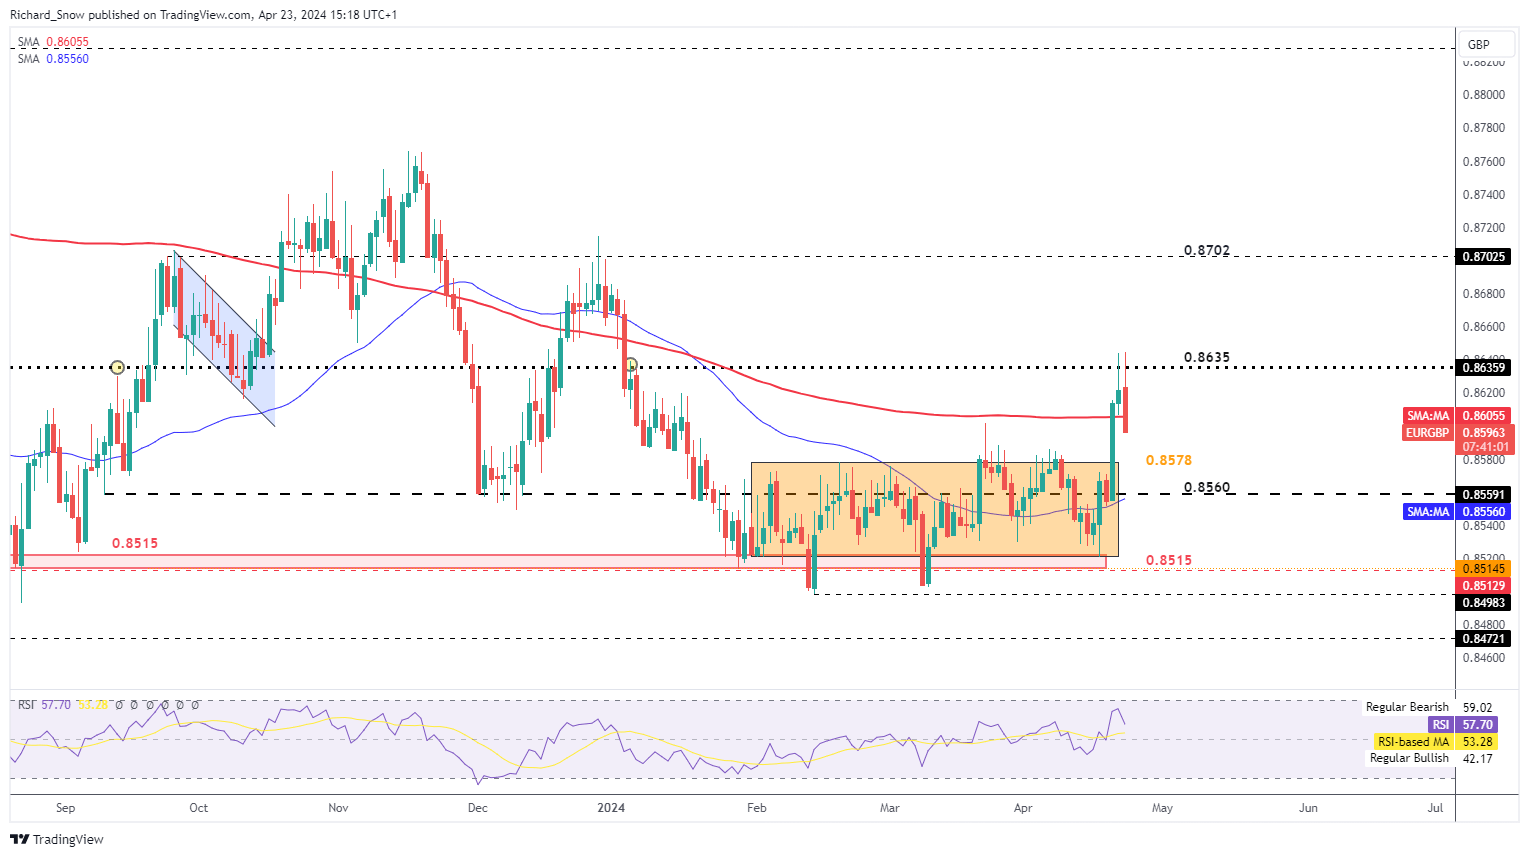This screenshot has width=1529, height=857.
Task: Click the blue SMA:MA axis tag
Action: (1428, 512)
